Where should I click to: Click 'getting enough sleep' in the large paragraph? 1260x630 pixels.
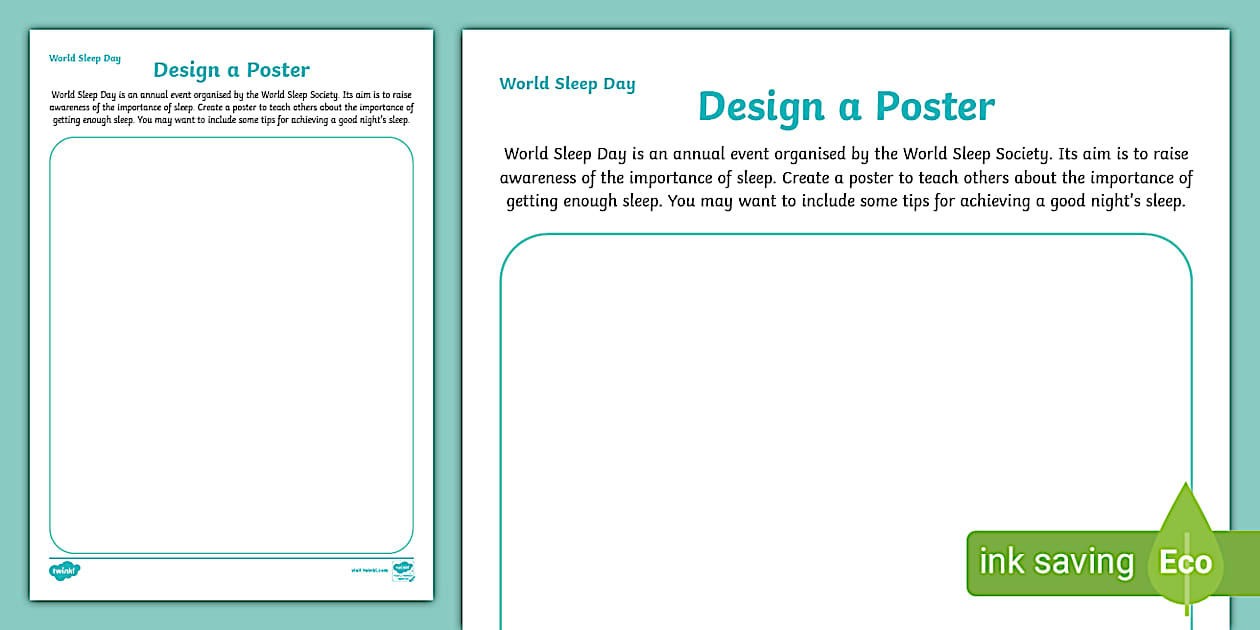click(582, 201)
